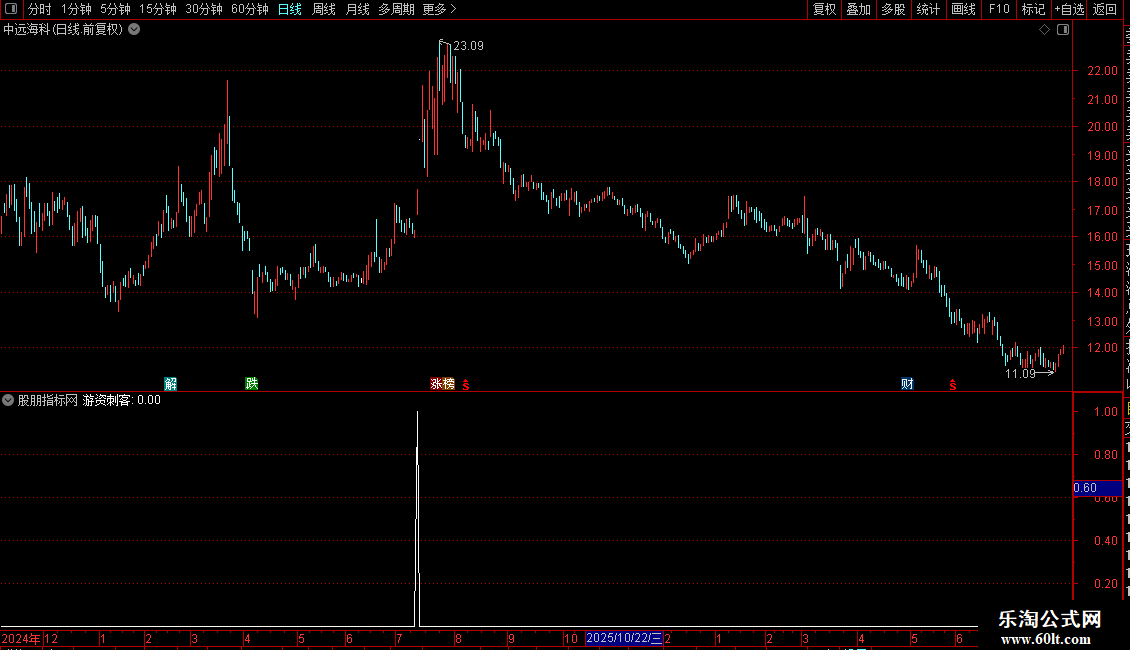Expand the 更多 periods menu
This screenshot has height=650, width=1130.
point(439,9)
